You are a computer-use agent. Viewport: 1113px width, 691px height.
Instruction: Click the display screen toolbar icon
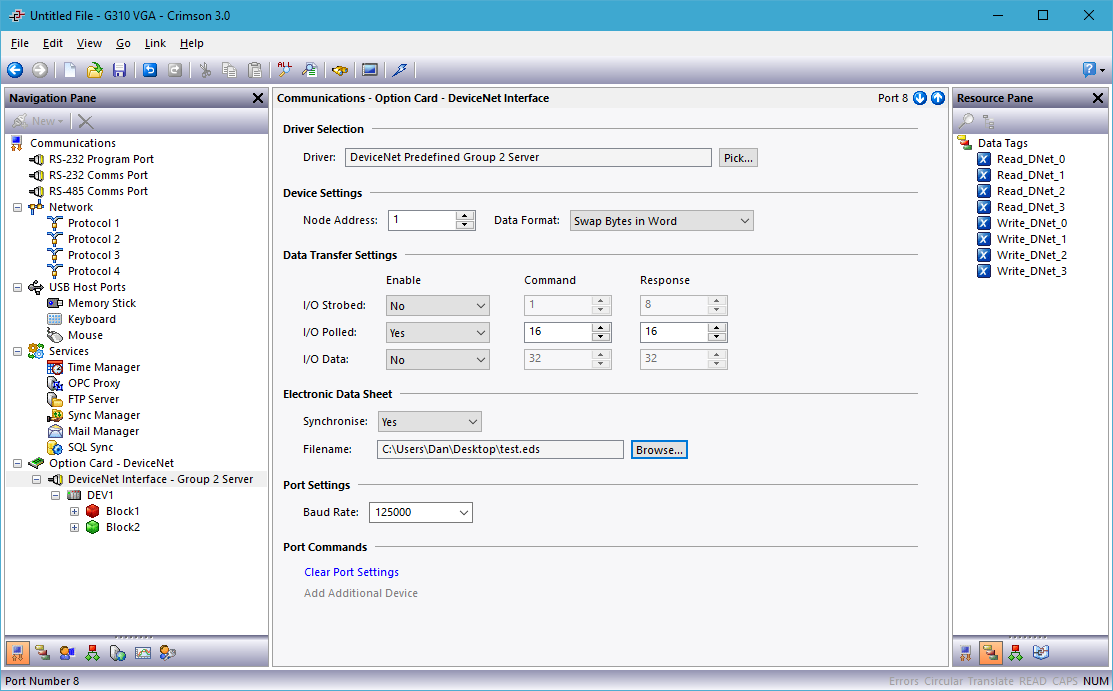[x=369, y=70]
